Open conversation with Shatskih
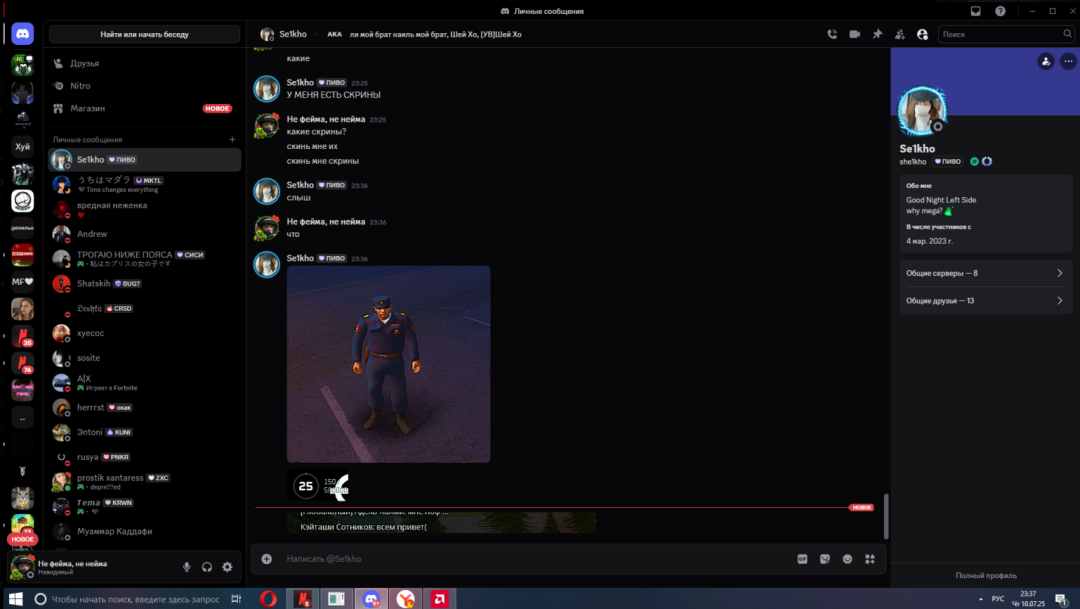This screenshot has width=1080, height=609. point(145,283)
